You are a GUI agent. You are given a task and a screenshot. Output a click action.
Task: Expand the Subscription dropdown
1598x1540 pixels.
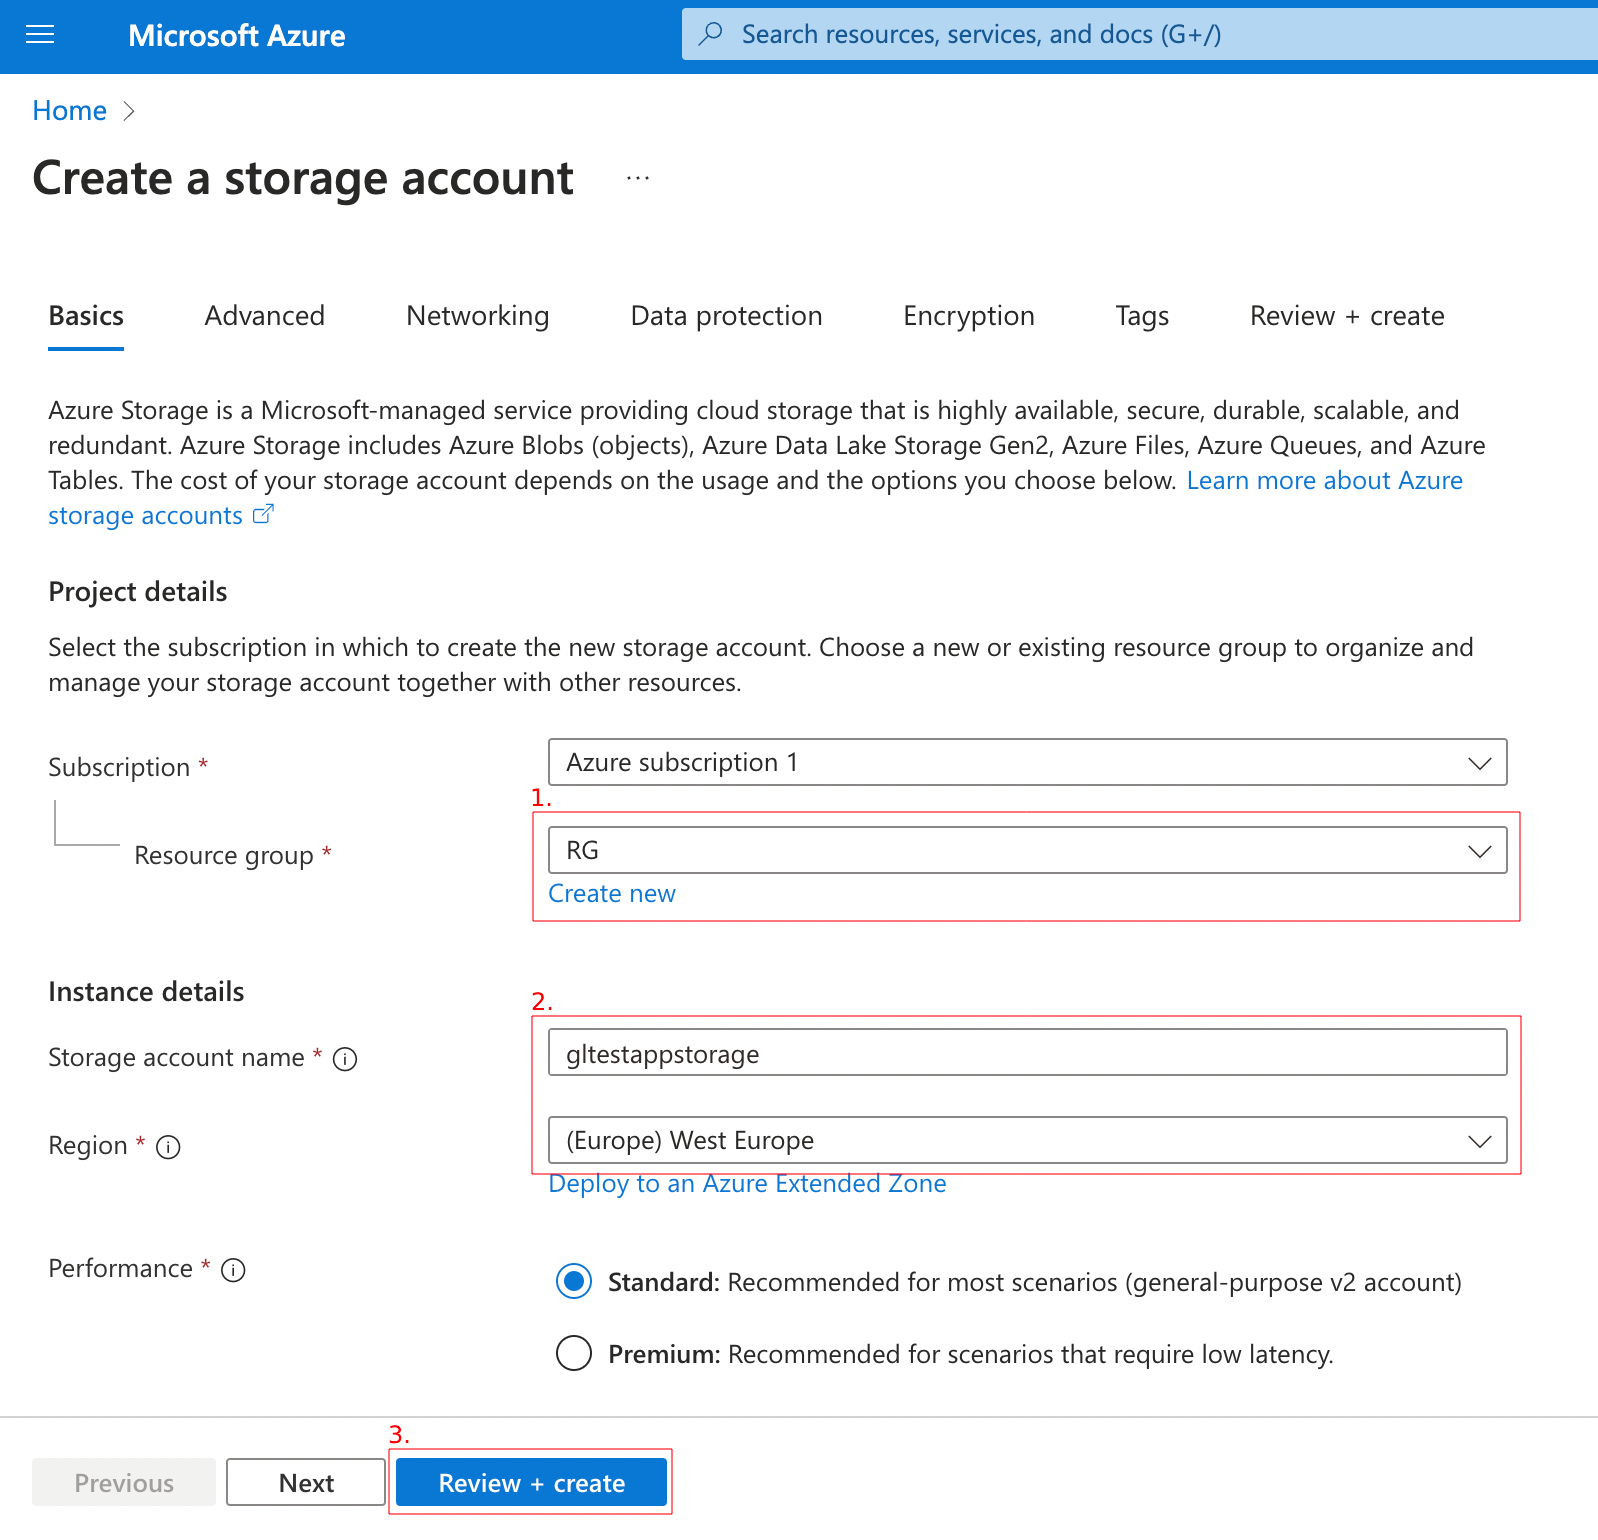point(1027,762)
